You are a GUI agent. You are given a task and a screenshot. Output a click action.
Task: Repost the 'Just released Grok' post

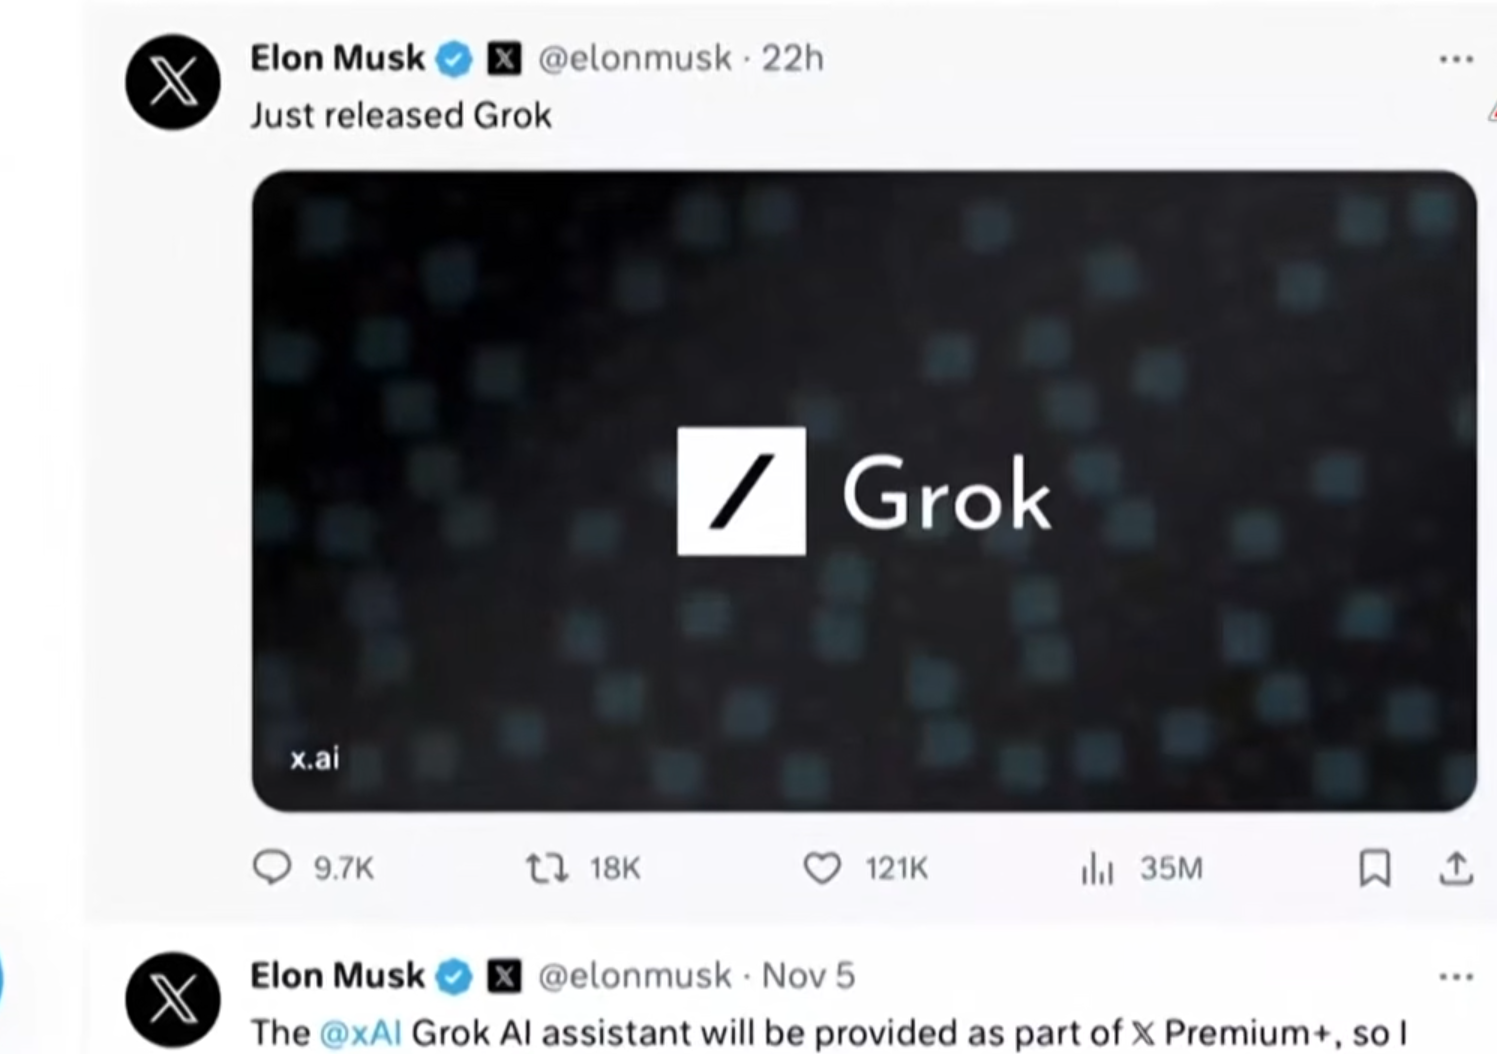tap(547, 867)
